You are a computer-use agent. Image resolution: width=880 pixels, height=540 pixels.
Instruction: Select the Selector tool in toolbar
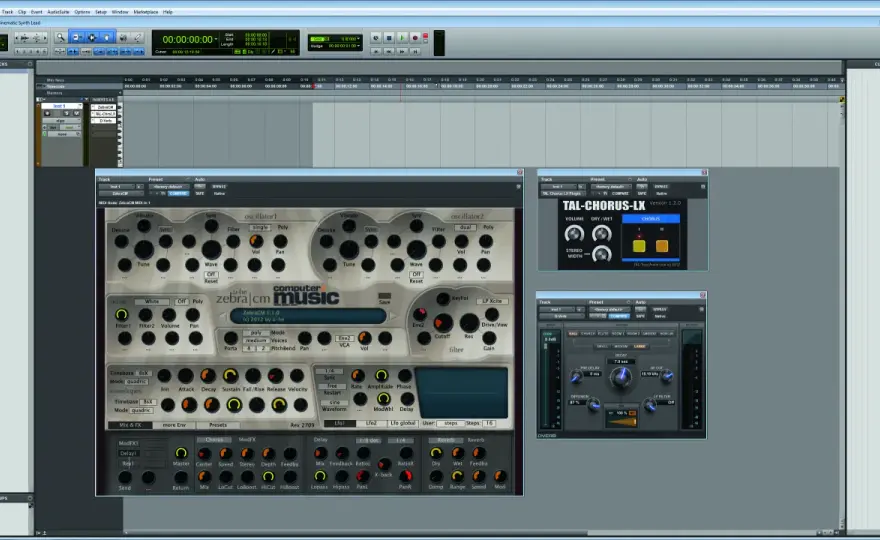tap(92, 38)
